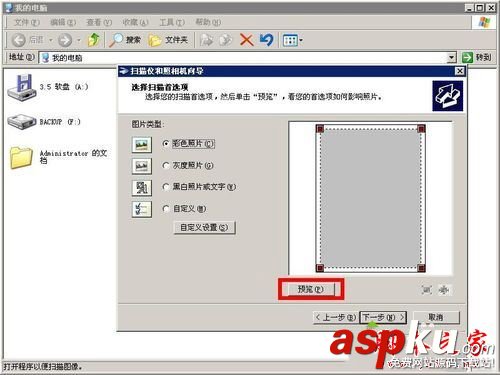This screenshot has width=500, height=375.
Task: Click the bottom-right crop handle
Action: 421,268
